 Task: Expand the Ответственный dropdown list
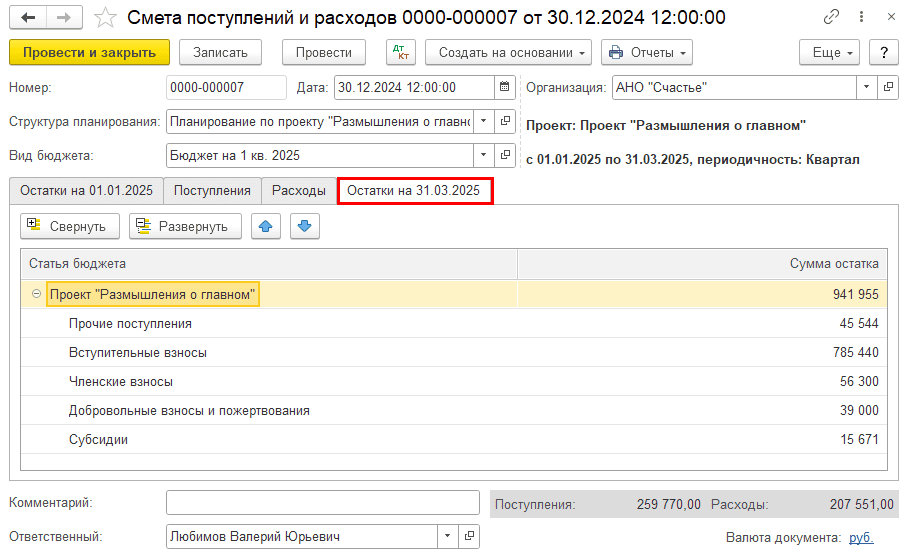tap(446, 537)
